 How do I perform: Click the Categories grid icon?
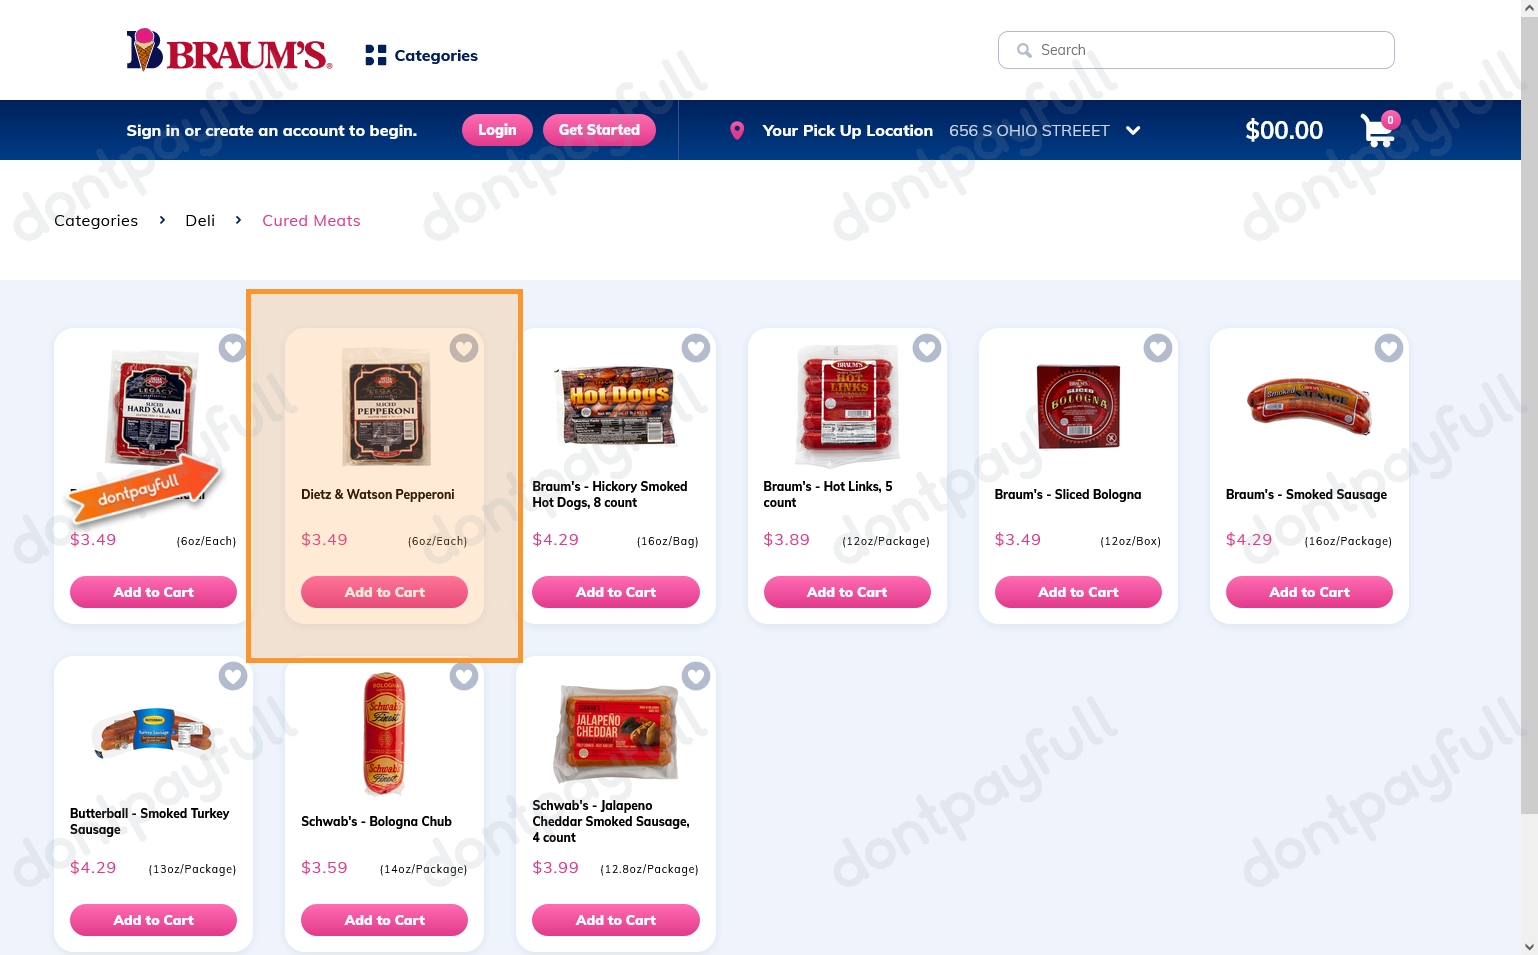tap(376, 55)
